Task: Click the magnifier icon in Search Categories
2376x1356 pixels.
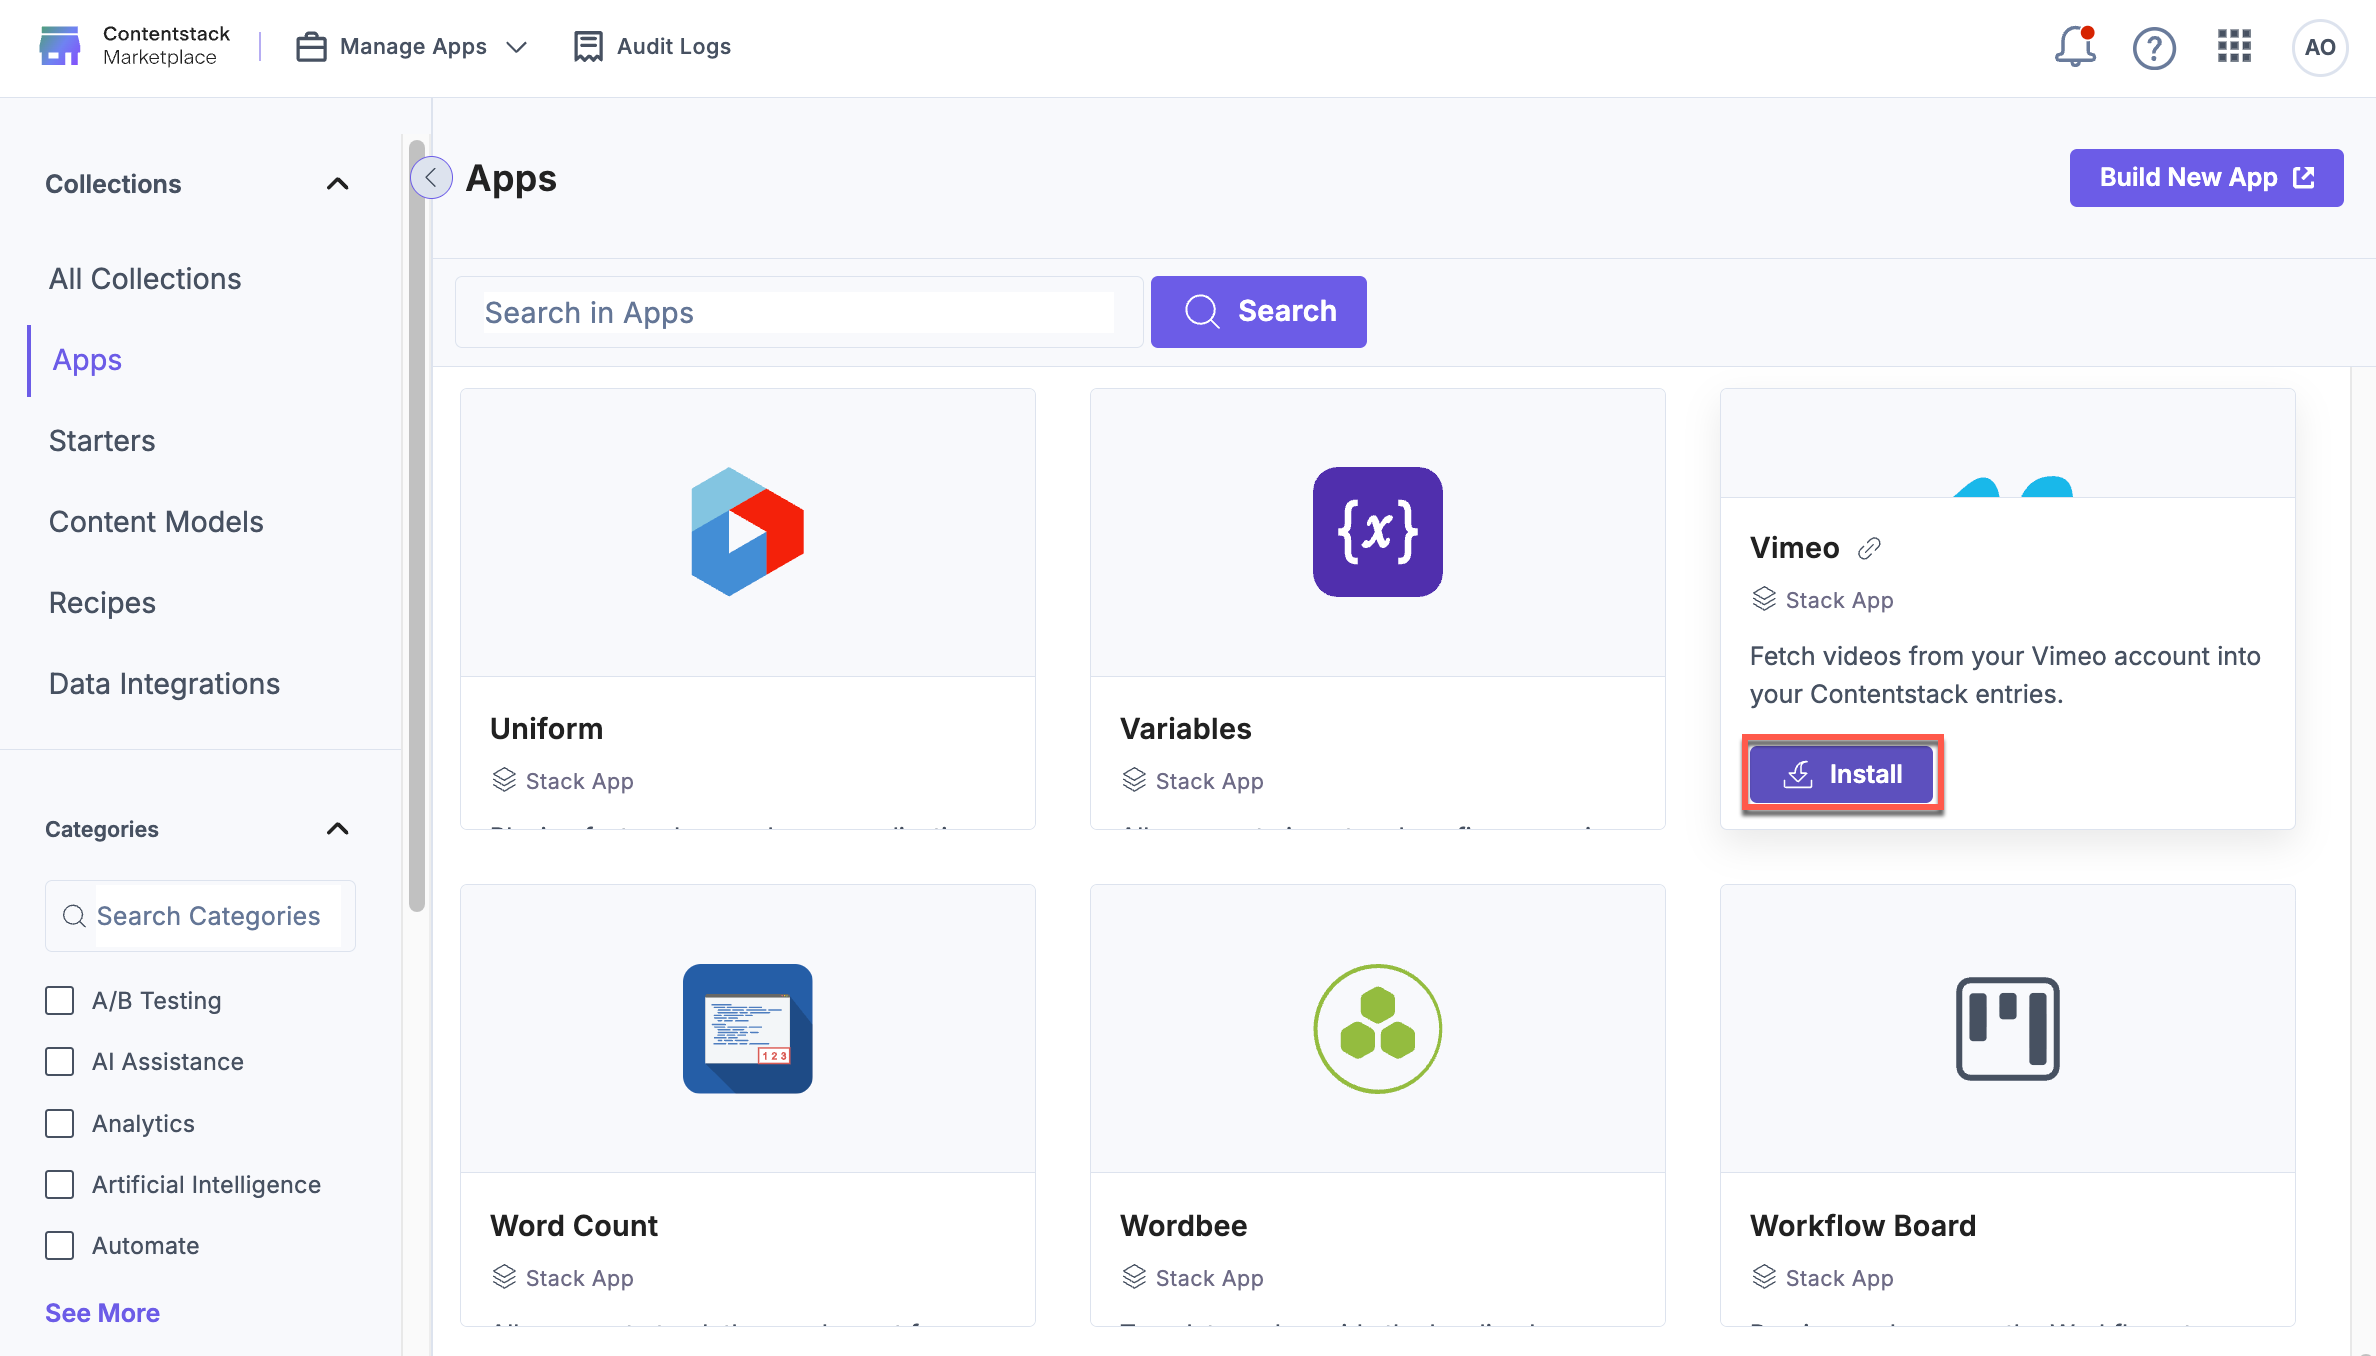Action: click(x=74, y=916)
